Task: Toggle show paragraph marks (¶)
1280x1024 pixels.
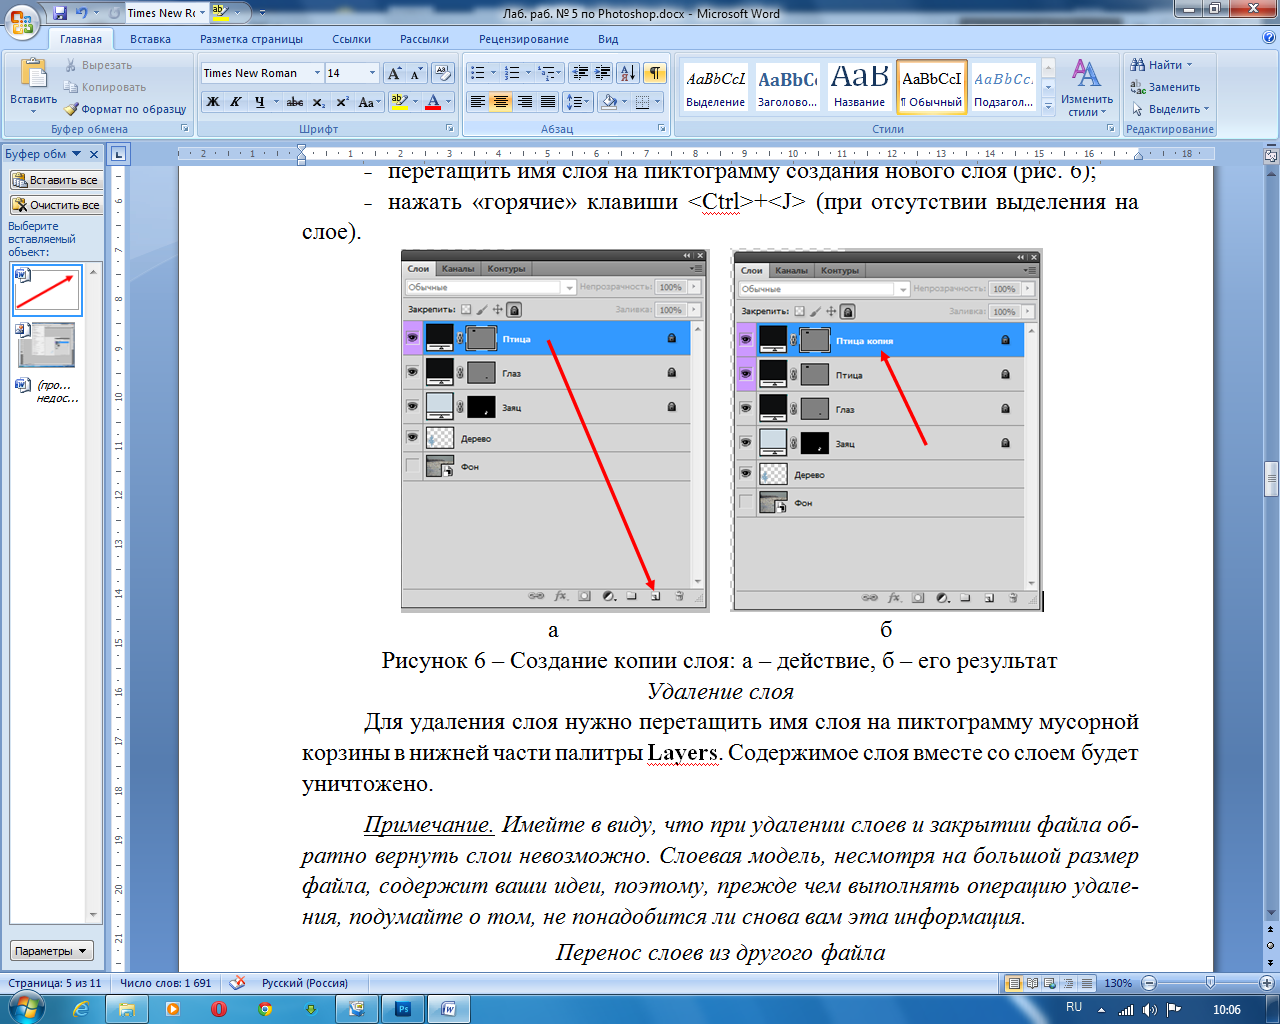Action: [x=655, y=73]
